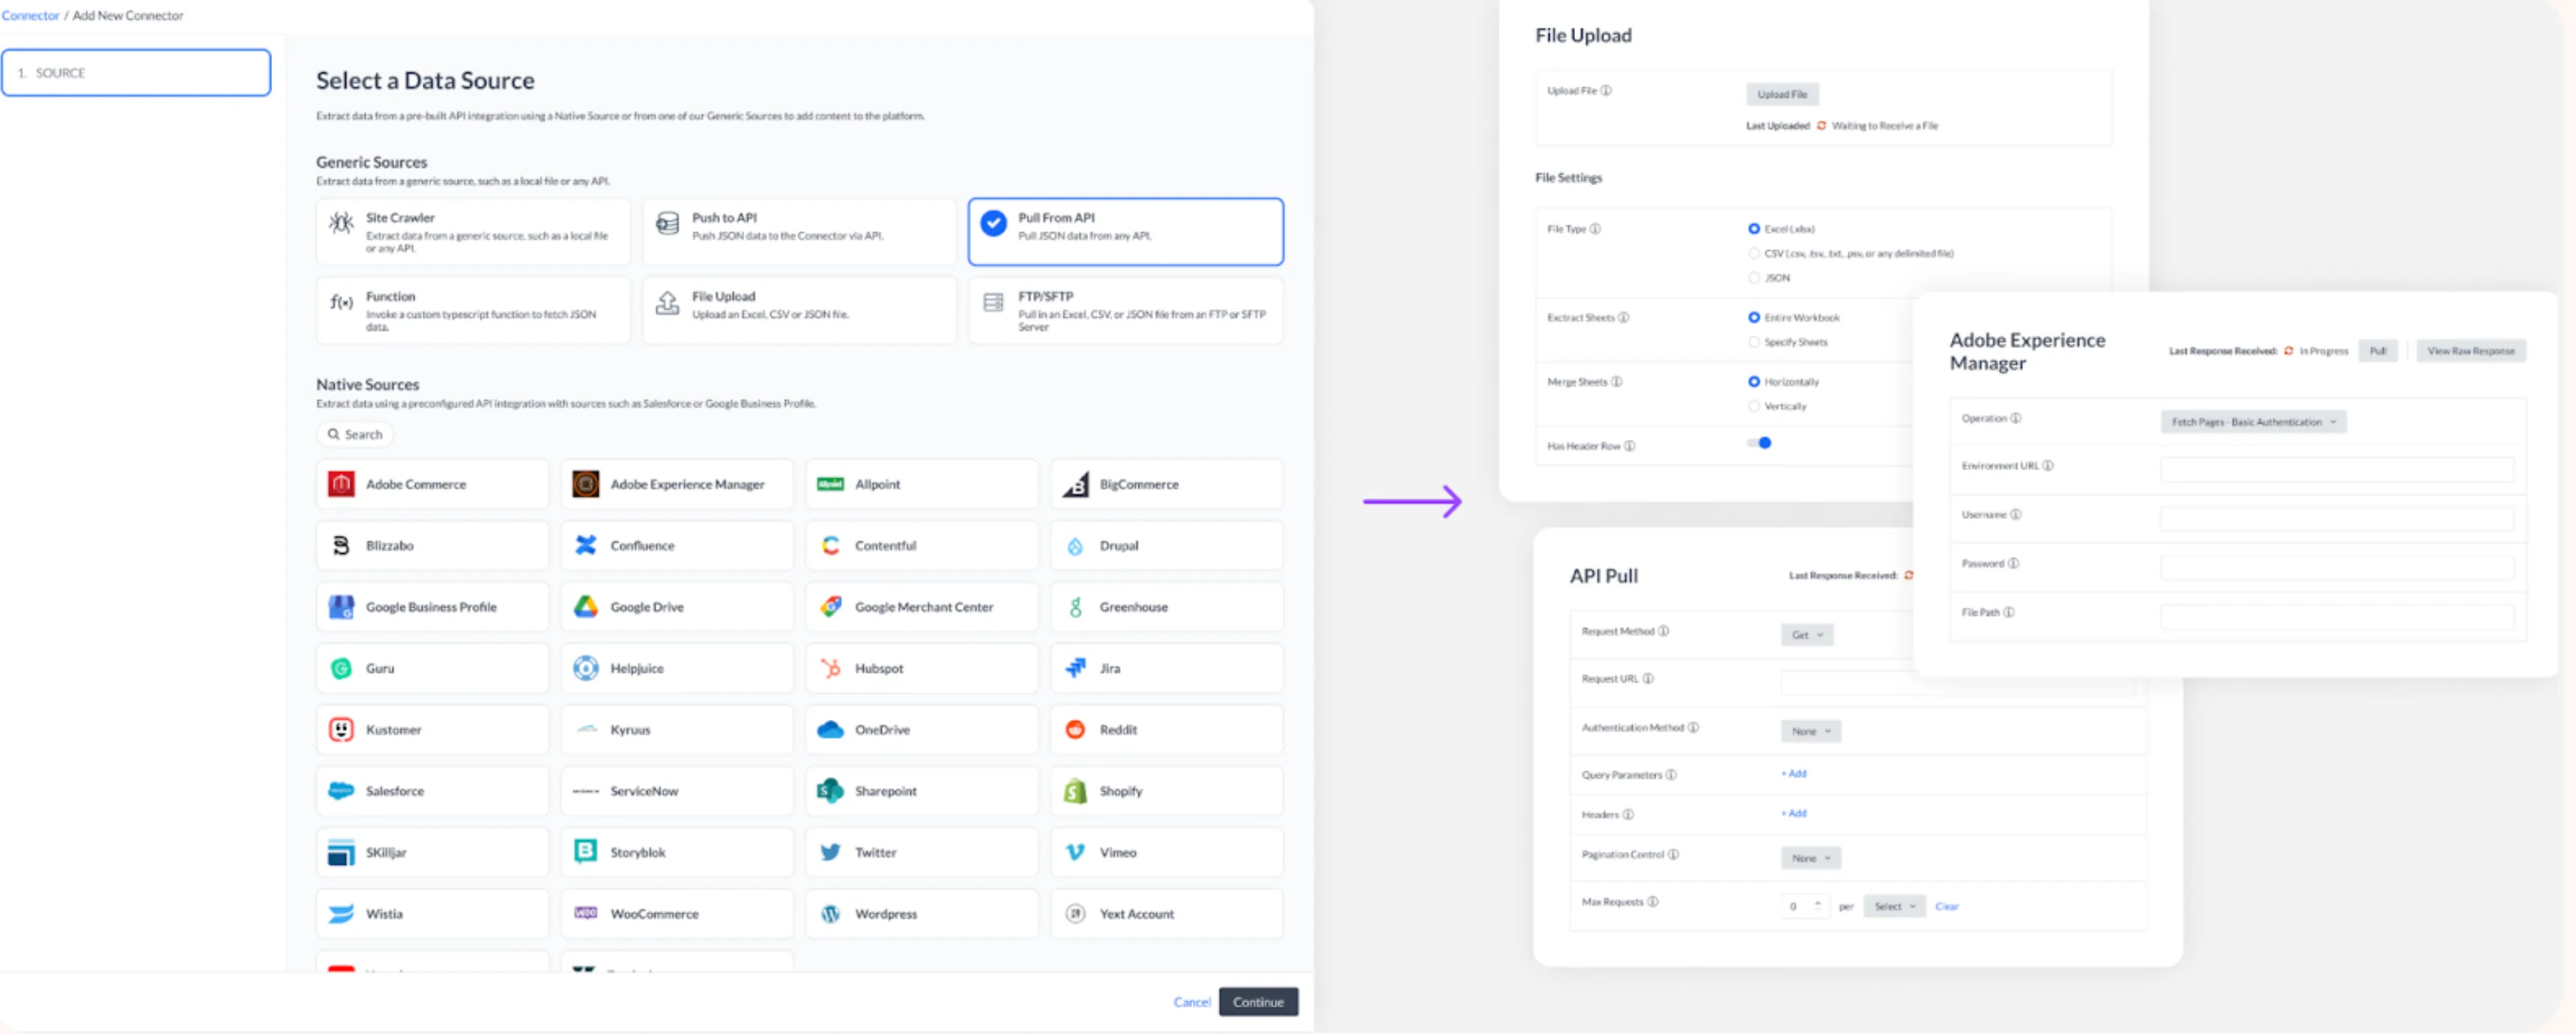The height and width of the screenshot is (1034, 2576).
Task: Select the Salesforce cloud icon
Action: 341,791
